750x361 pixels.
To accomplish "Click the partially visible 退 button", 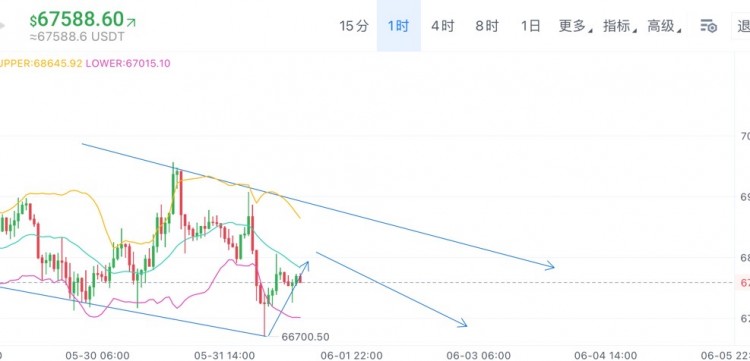I will (741, 26).
